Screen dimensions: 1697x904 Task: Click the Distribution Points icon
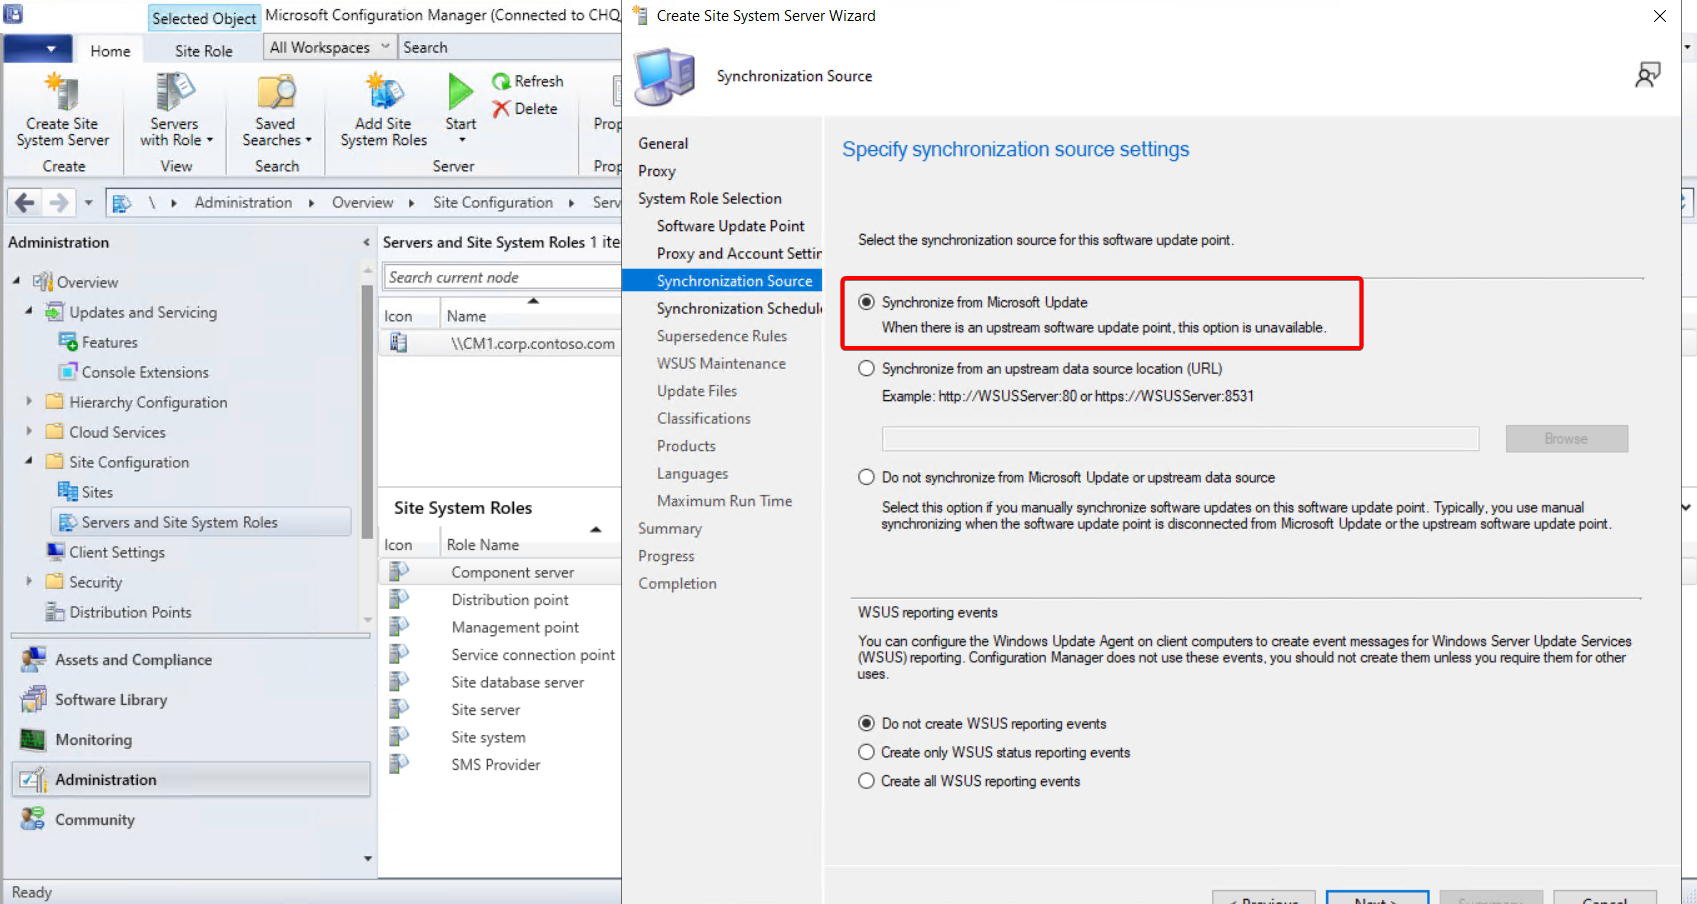coord(56,612)
